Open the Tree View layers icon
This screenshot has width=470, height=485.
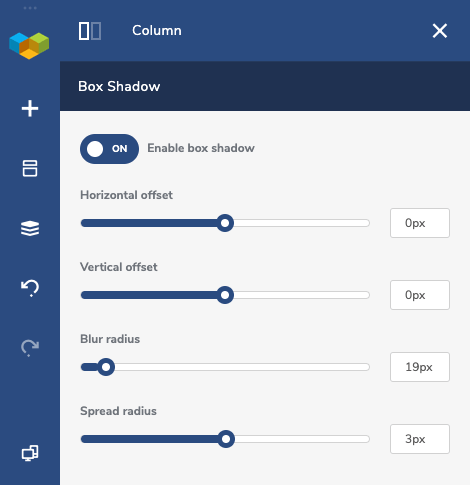point(30,228)
